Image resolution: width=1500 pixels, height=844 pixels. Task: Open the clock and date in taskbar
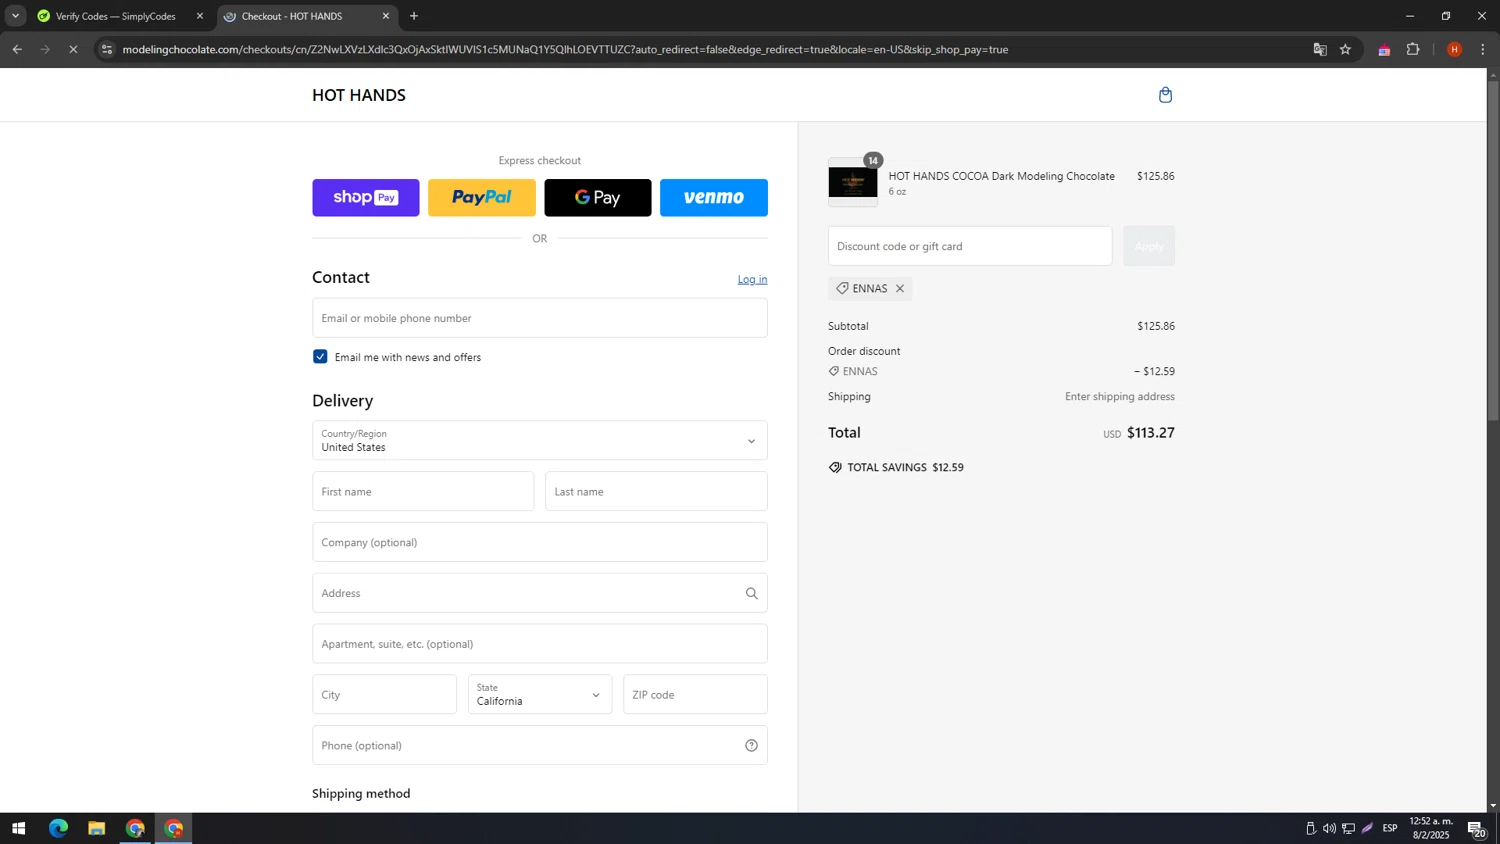point(1430,829)
